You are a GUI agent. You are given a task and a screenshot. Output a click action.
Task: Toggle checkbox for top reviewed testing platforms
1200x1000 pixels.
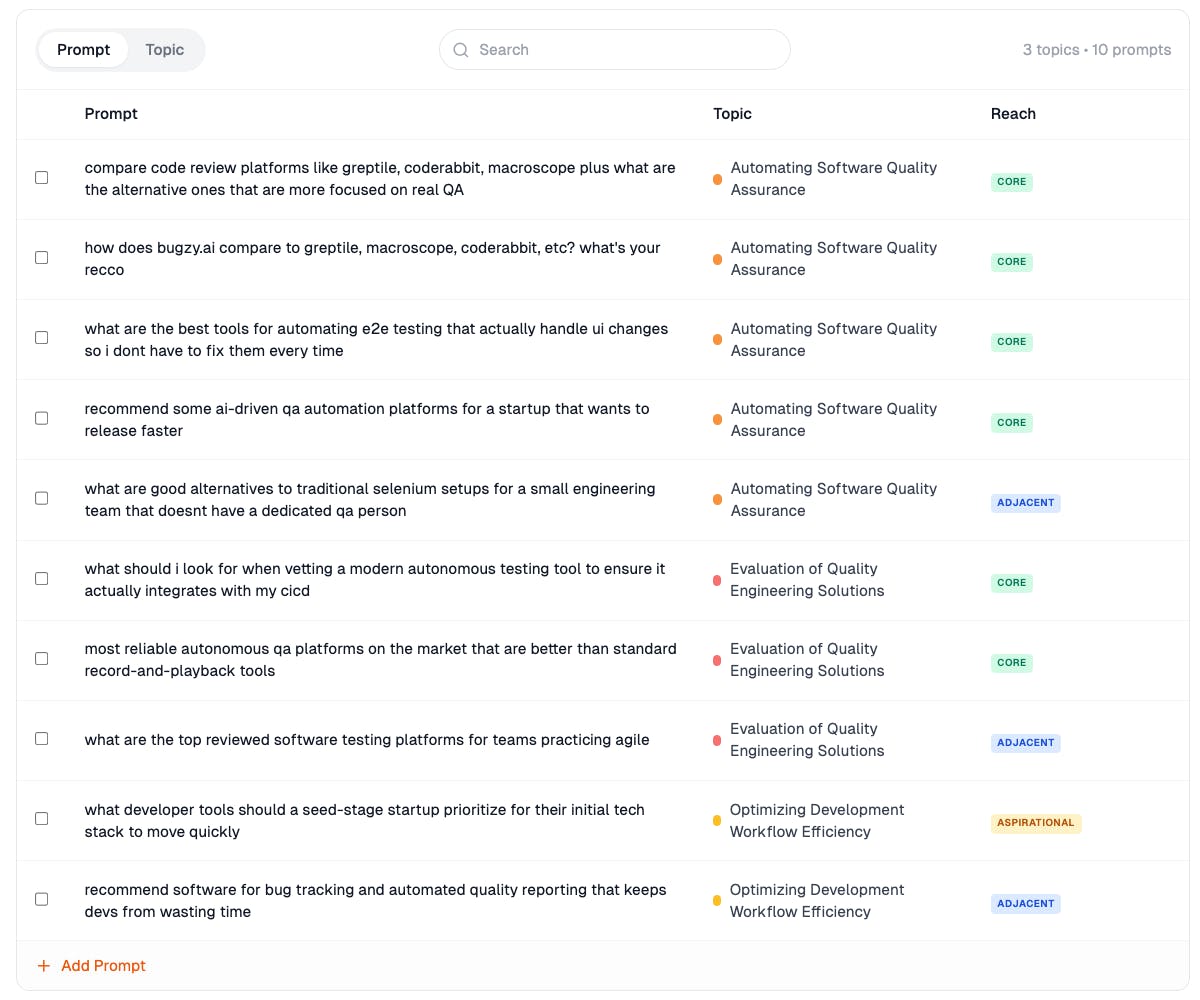point(42,739)
